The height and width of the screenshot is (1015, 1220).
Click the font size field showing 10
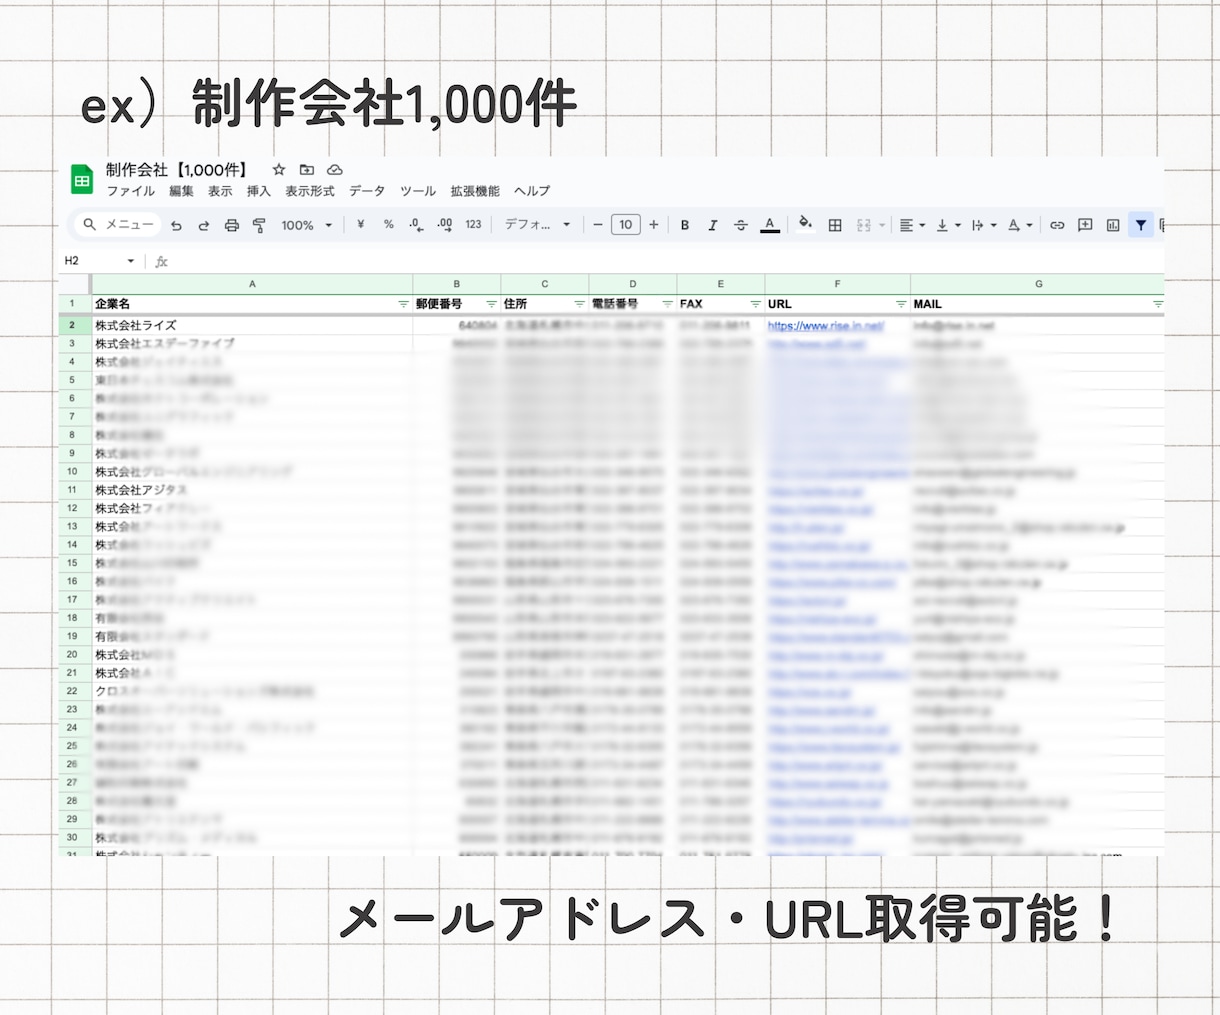[x=626, y=225]
